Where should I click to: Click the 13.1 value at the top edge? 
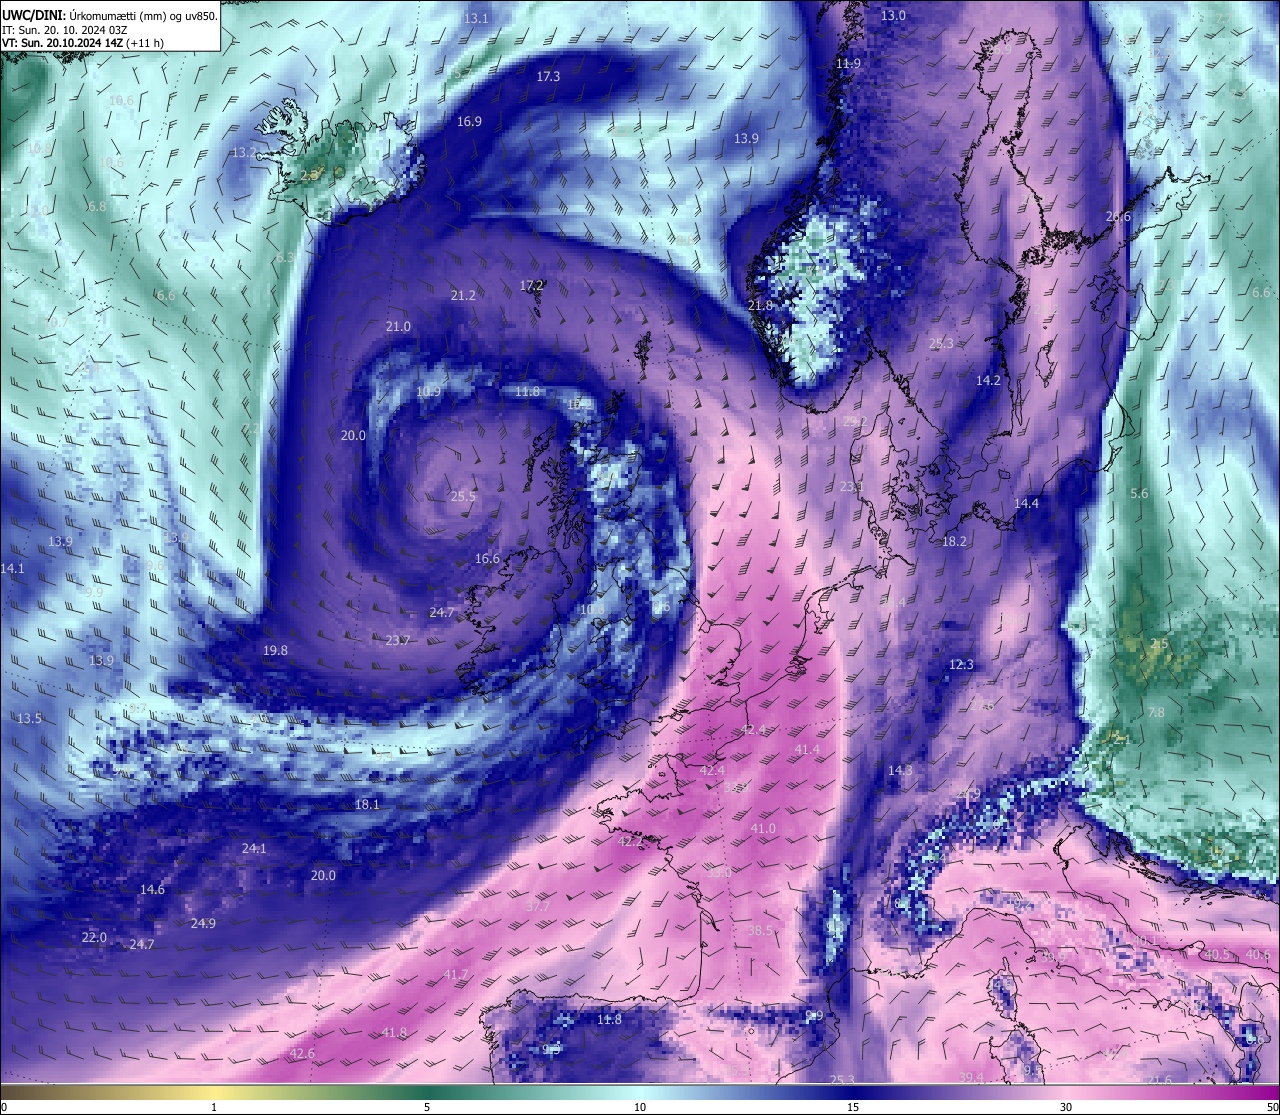(477, 19)
